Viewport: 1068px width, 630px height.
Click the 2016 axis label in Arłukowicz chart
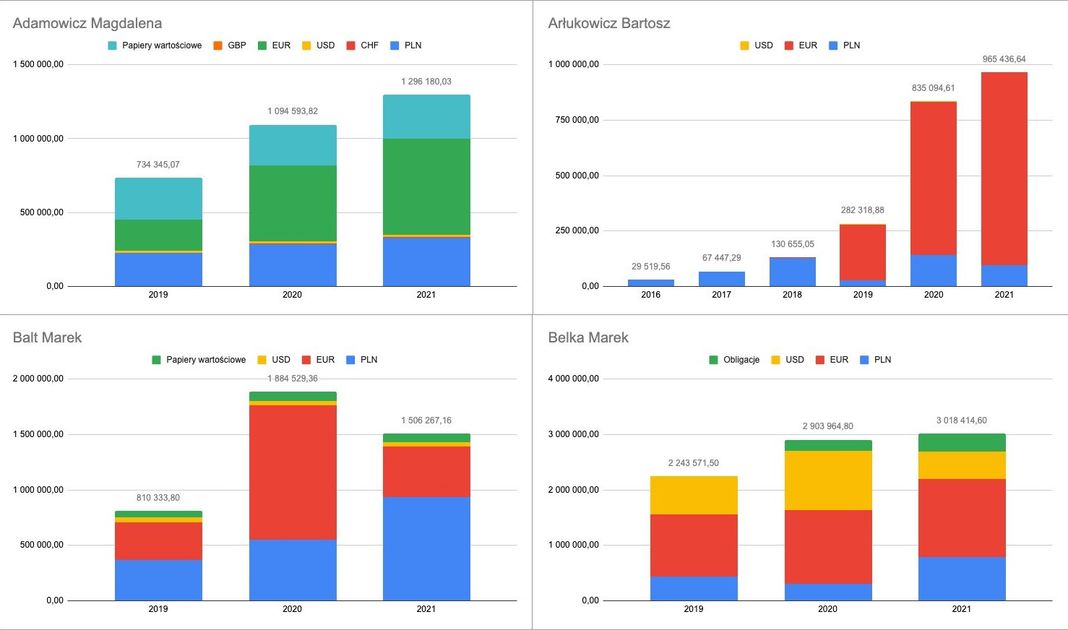651,295
